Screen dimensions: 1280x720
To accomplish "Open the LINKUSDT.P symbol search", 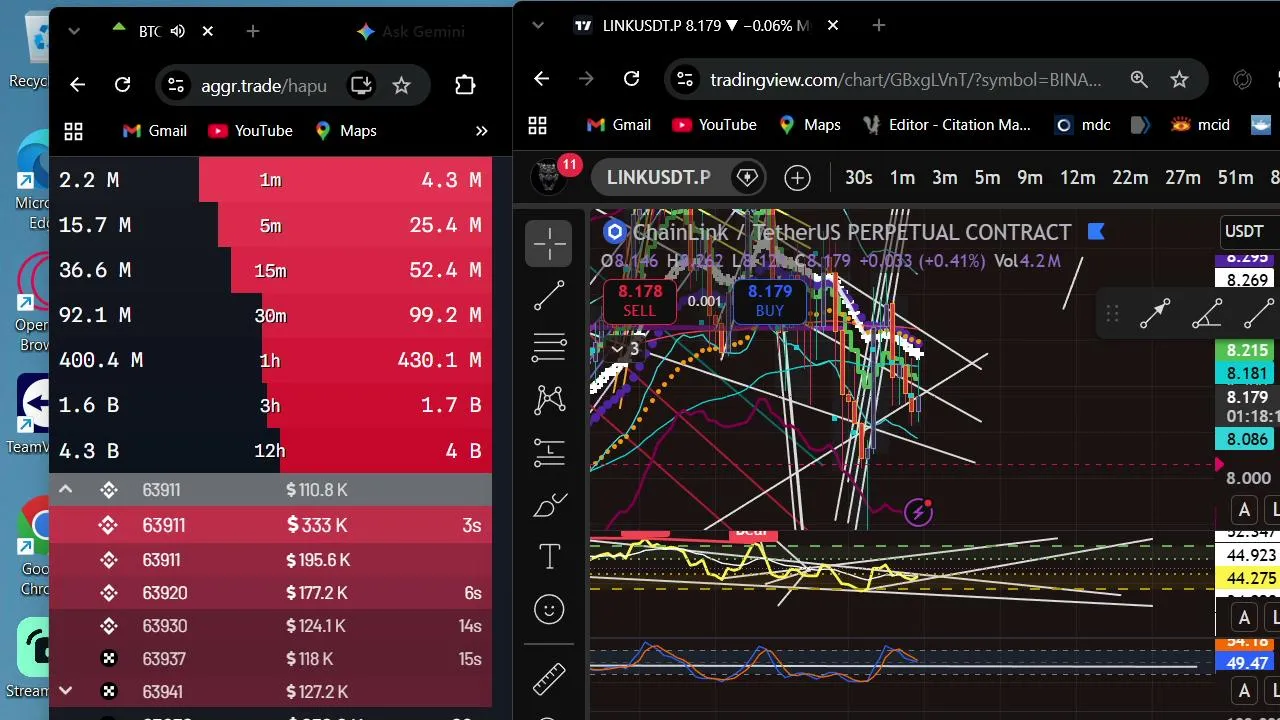I will 658,178.
